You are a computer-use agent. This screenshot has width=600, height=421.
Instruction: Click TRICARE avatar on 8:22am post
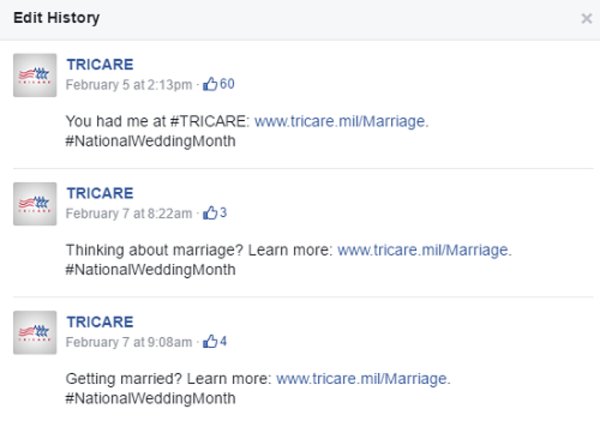(34, 204)
